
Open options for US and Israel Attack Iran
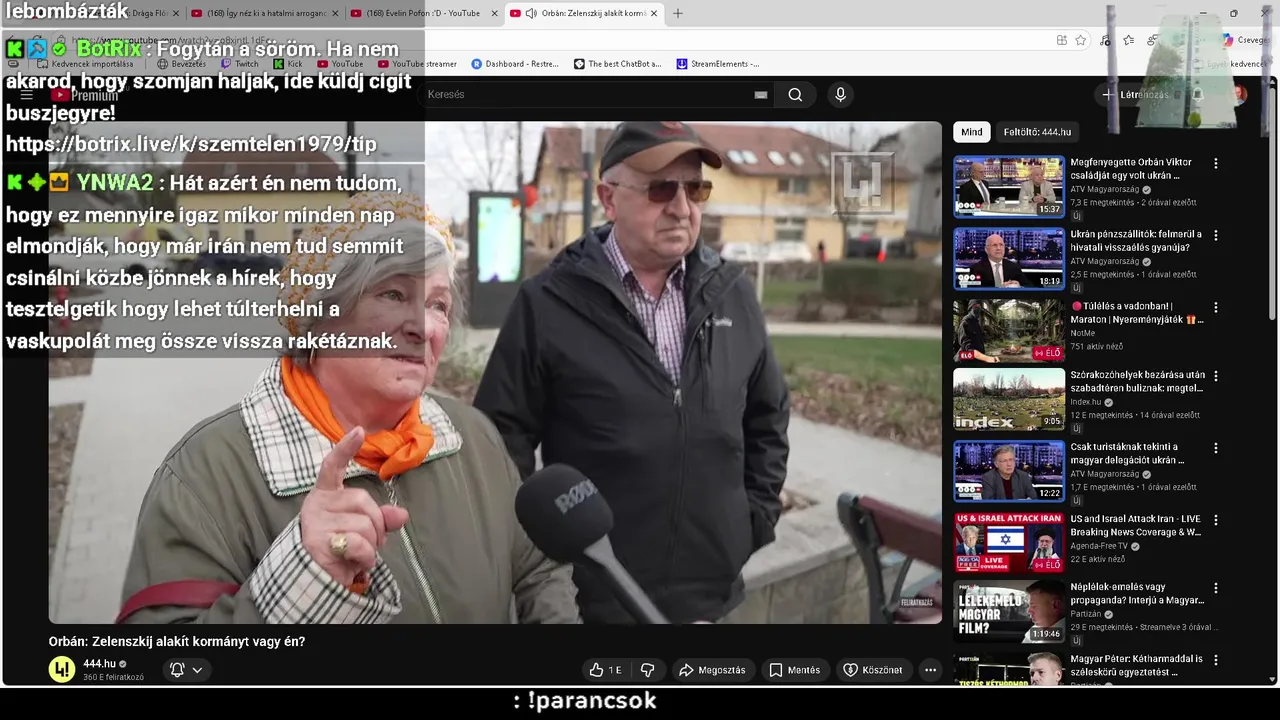pos(1216,521)
